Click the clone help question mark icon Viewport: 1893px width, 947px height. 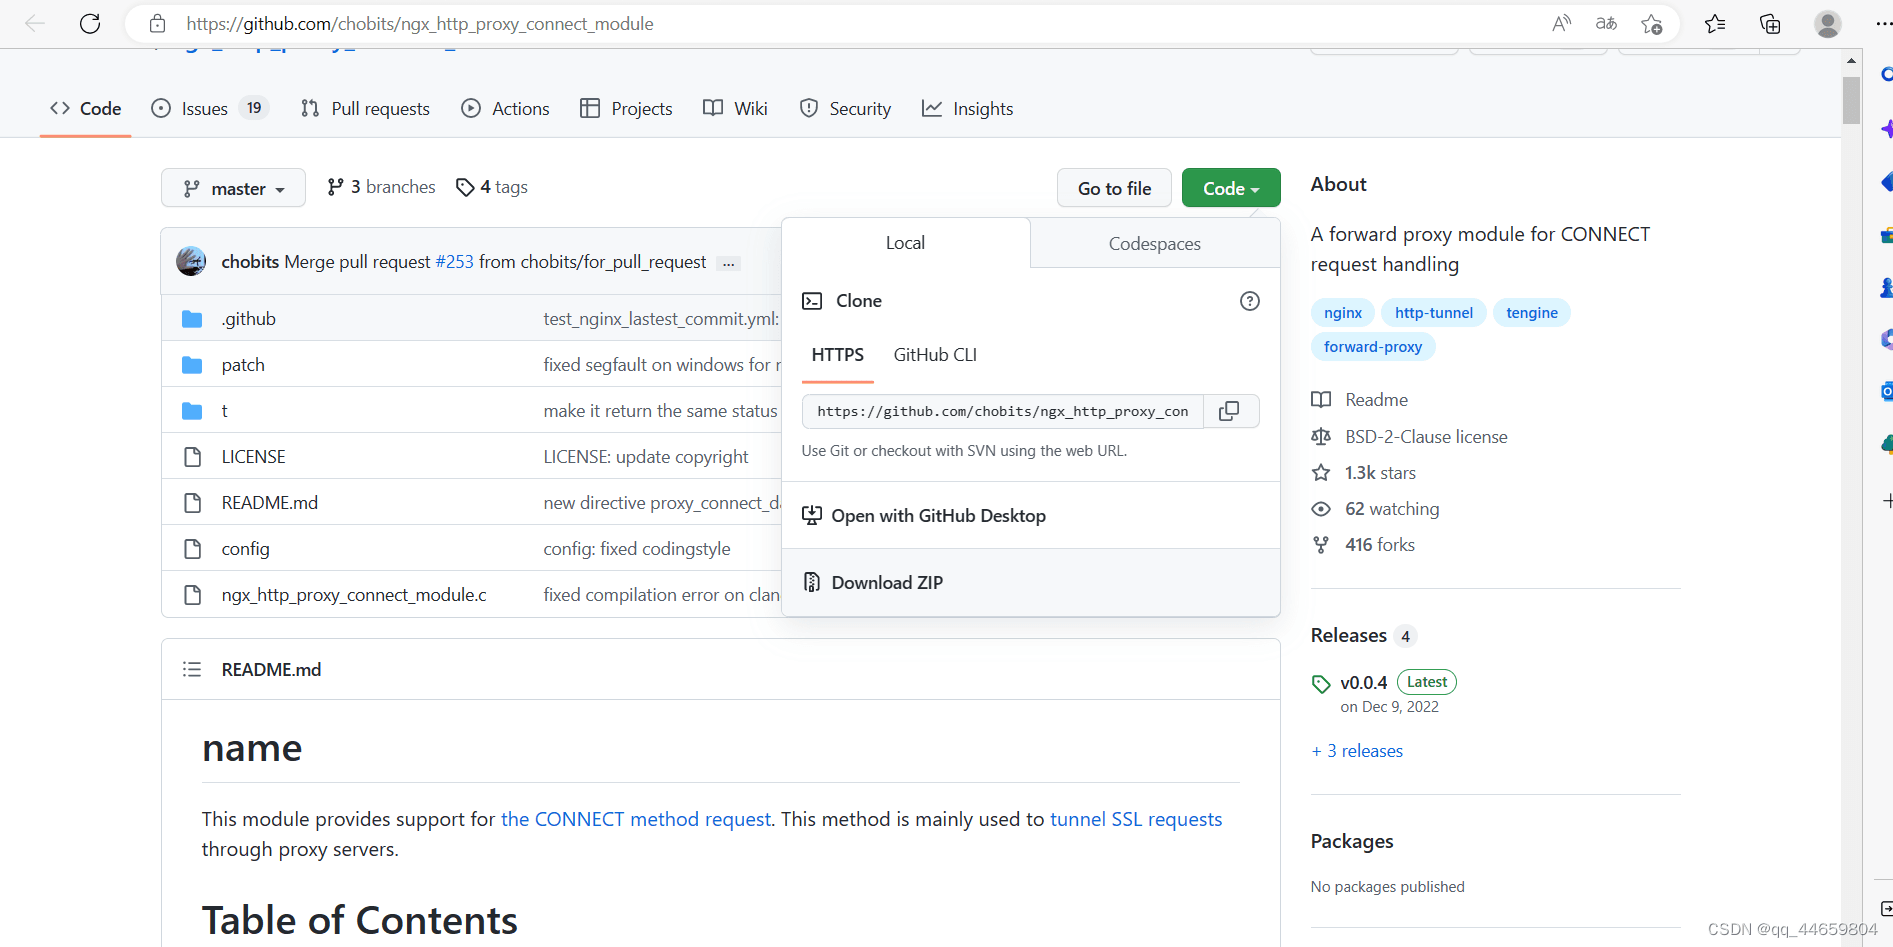[1249, 301]
